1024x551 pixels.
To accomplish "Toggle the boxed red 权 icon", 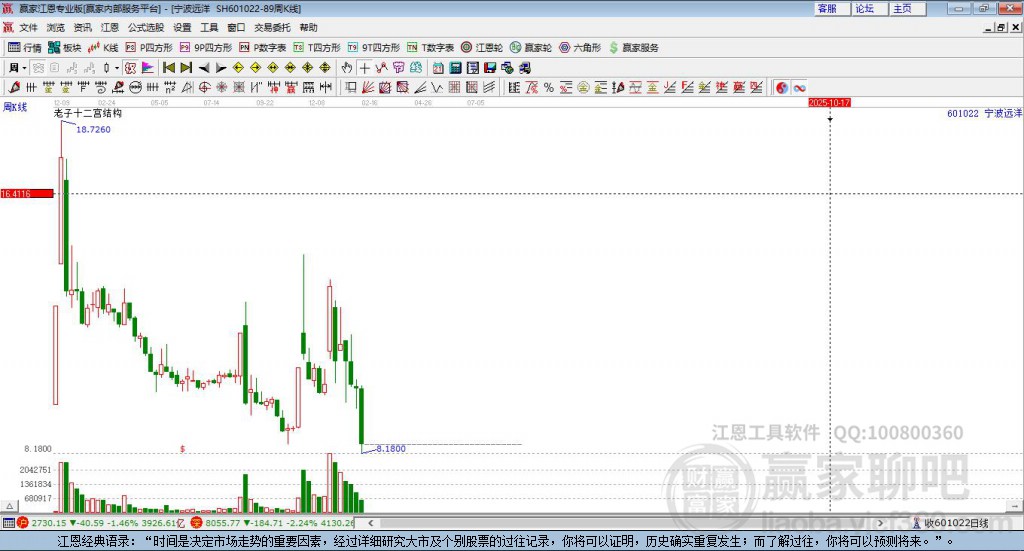I will click(x=131, y=68).
